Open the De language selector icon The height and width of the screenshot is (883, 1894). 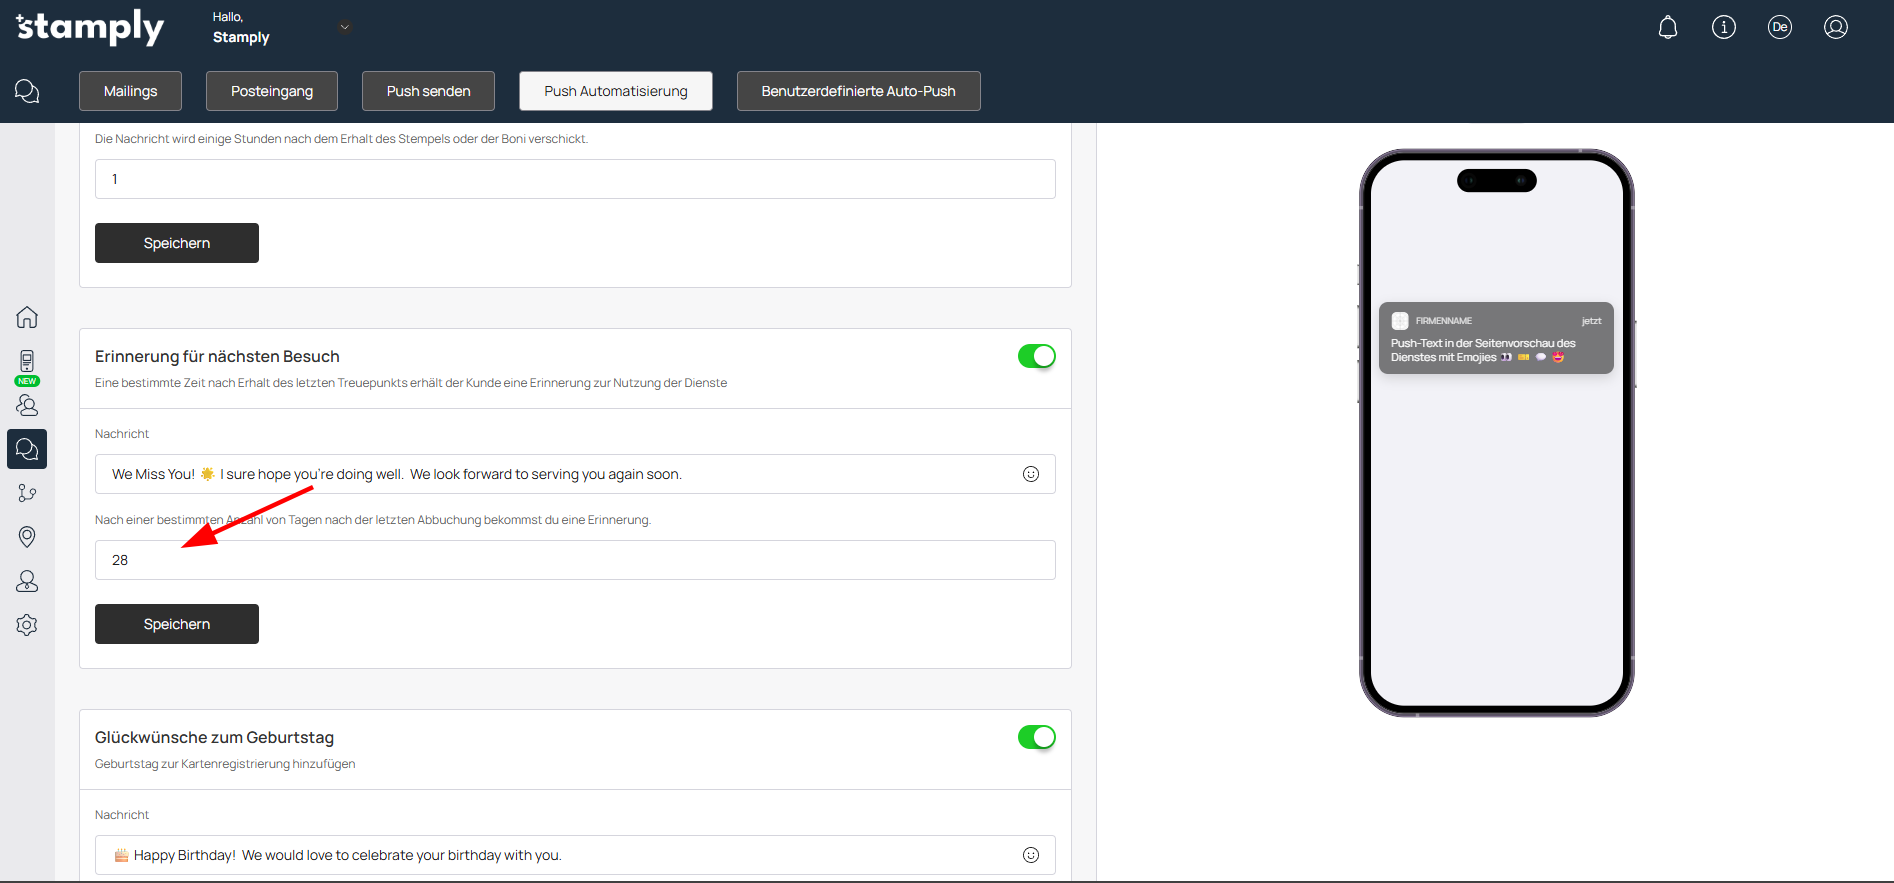1779,28
